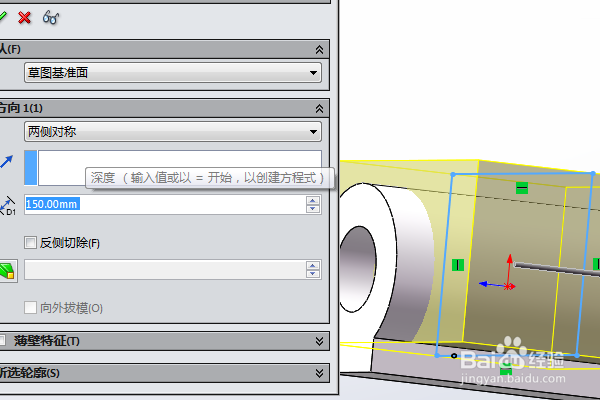
Task: Open the 草图基准面 start condition dropdown
Action: pyautogui.click(x=173, y=73)
